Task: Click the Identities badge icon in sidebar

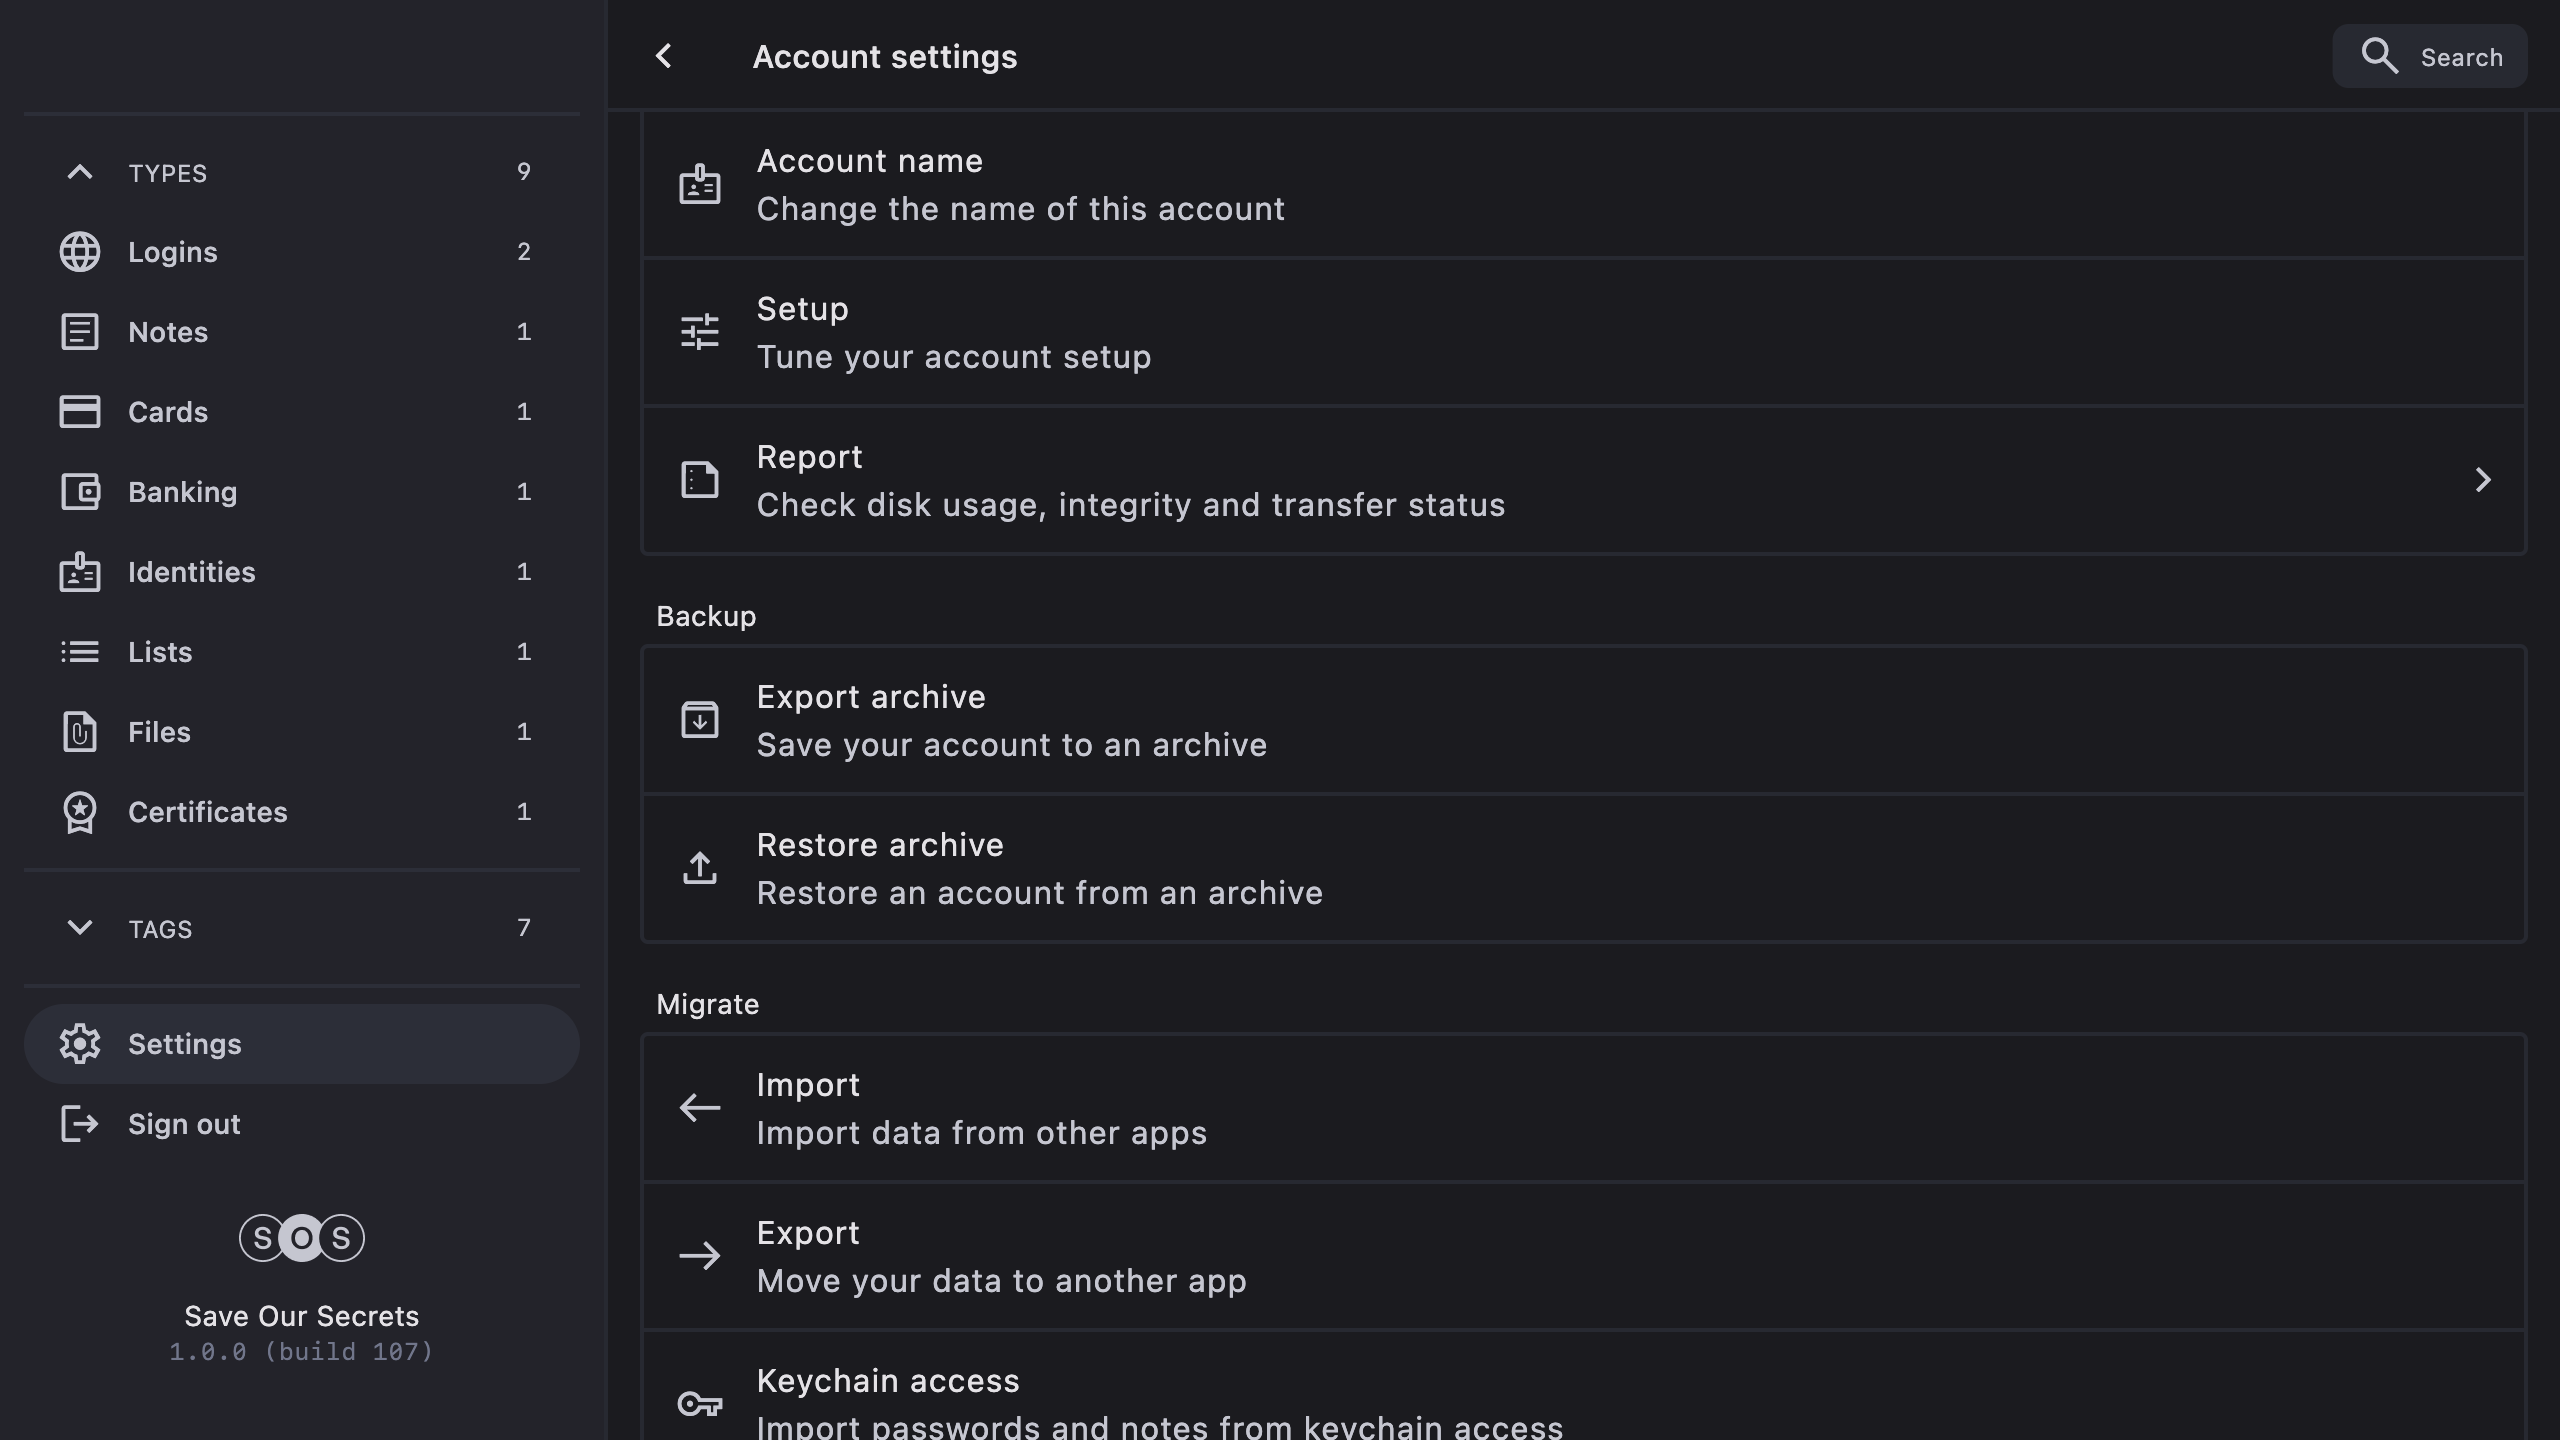Action: pyautogui.click(x=80, y=572)
